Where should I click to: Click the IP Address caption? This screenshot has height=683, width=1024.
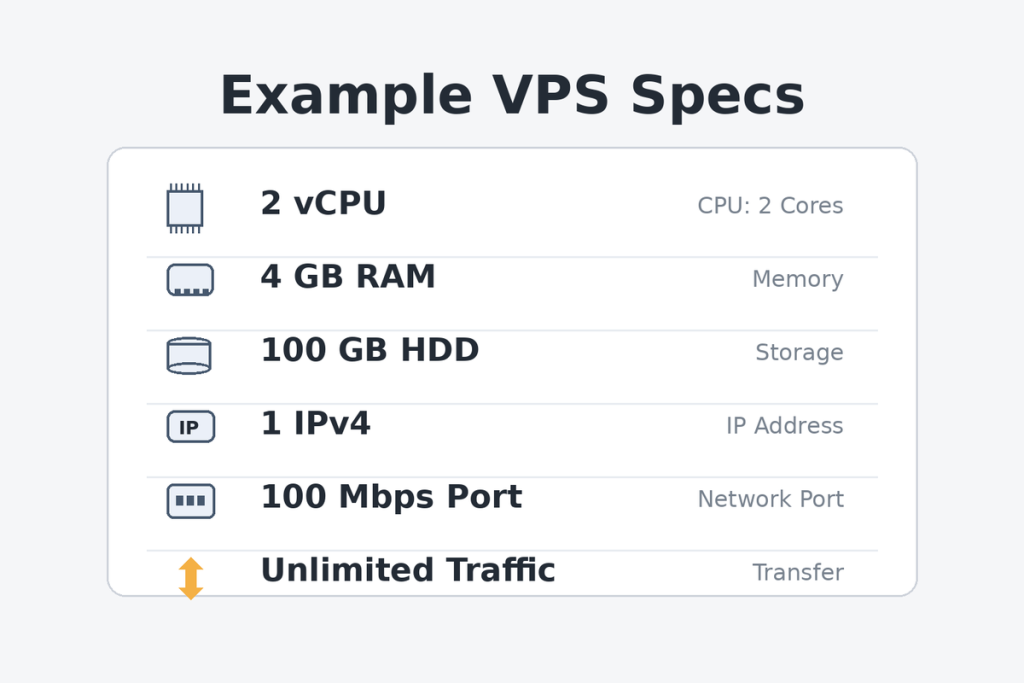[x=784, y=426]
